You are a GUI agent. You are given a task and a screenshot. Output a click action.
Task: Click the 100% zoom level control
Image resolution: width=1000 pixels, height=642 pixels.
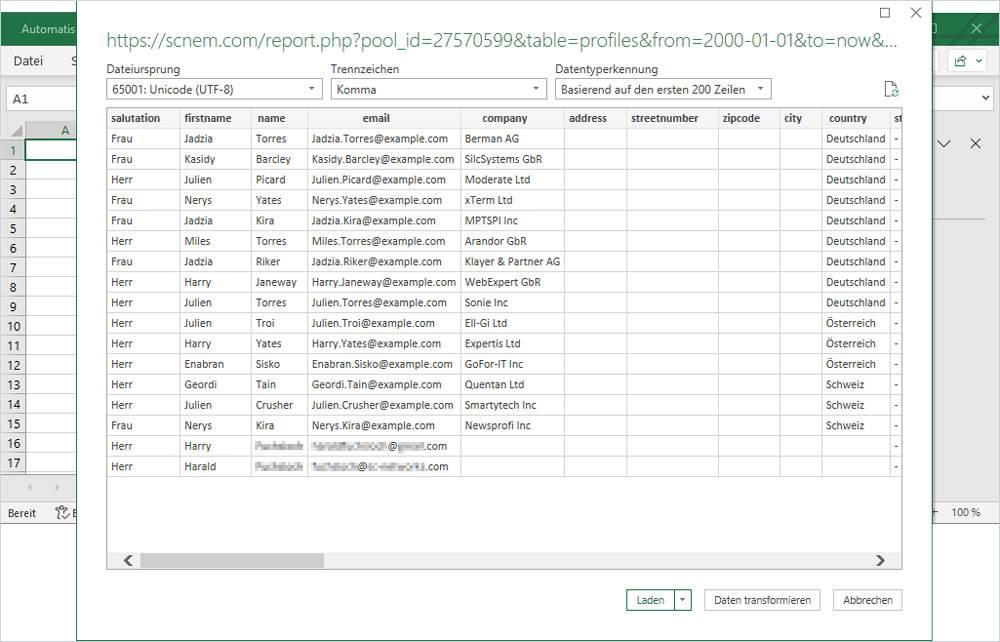pos(964,513)
